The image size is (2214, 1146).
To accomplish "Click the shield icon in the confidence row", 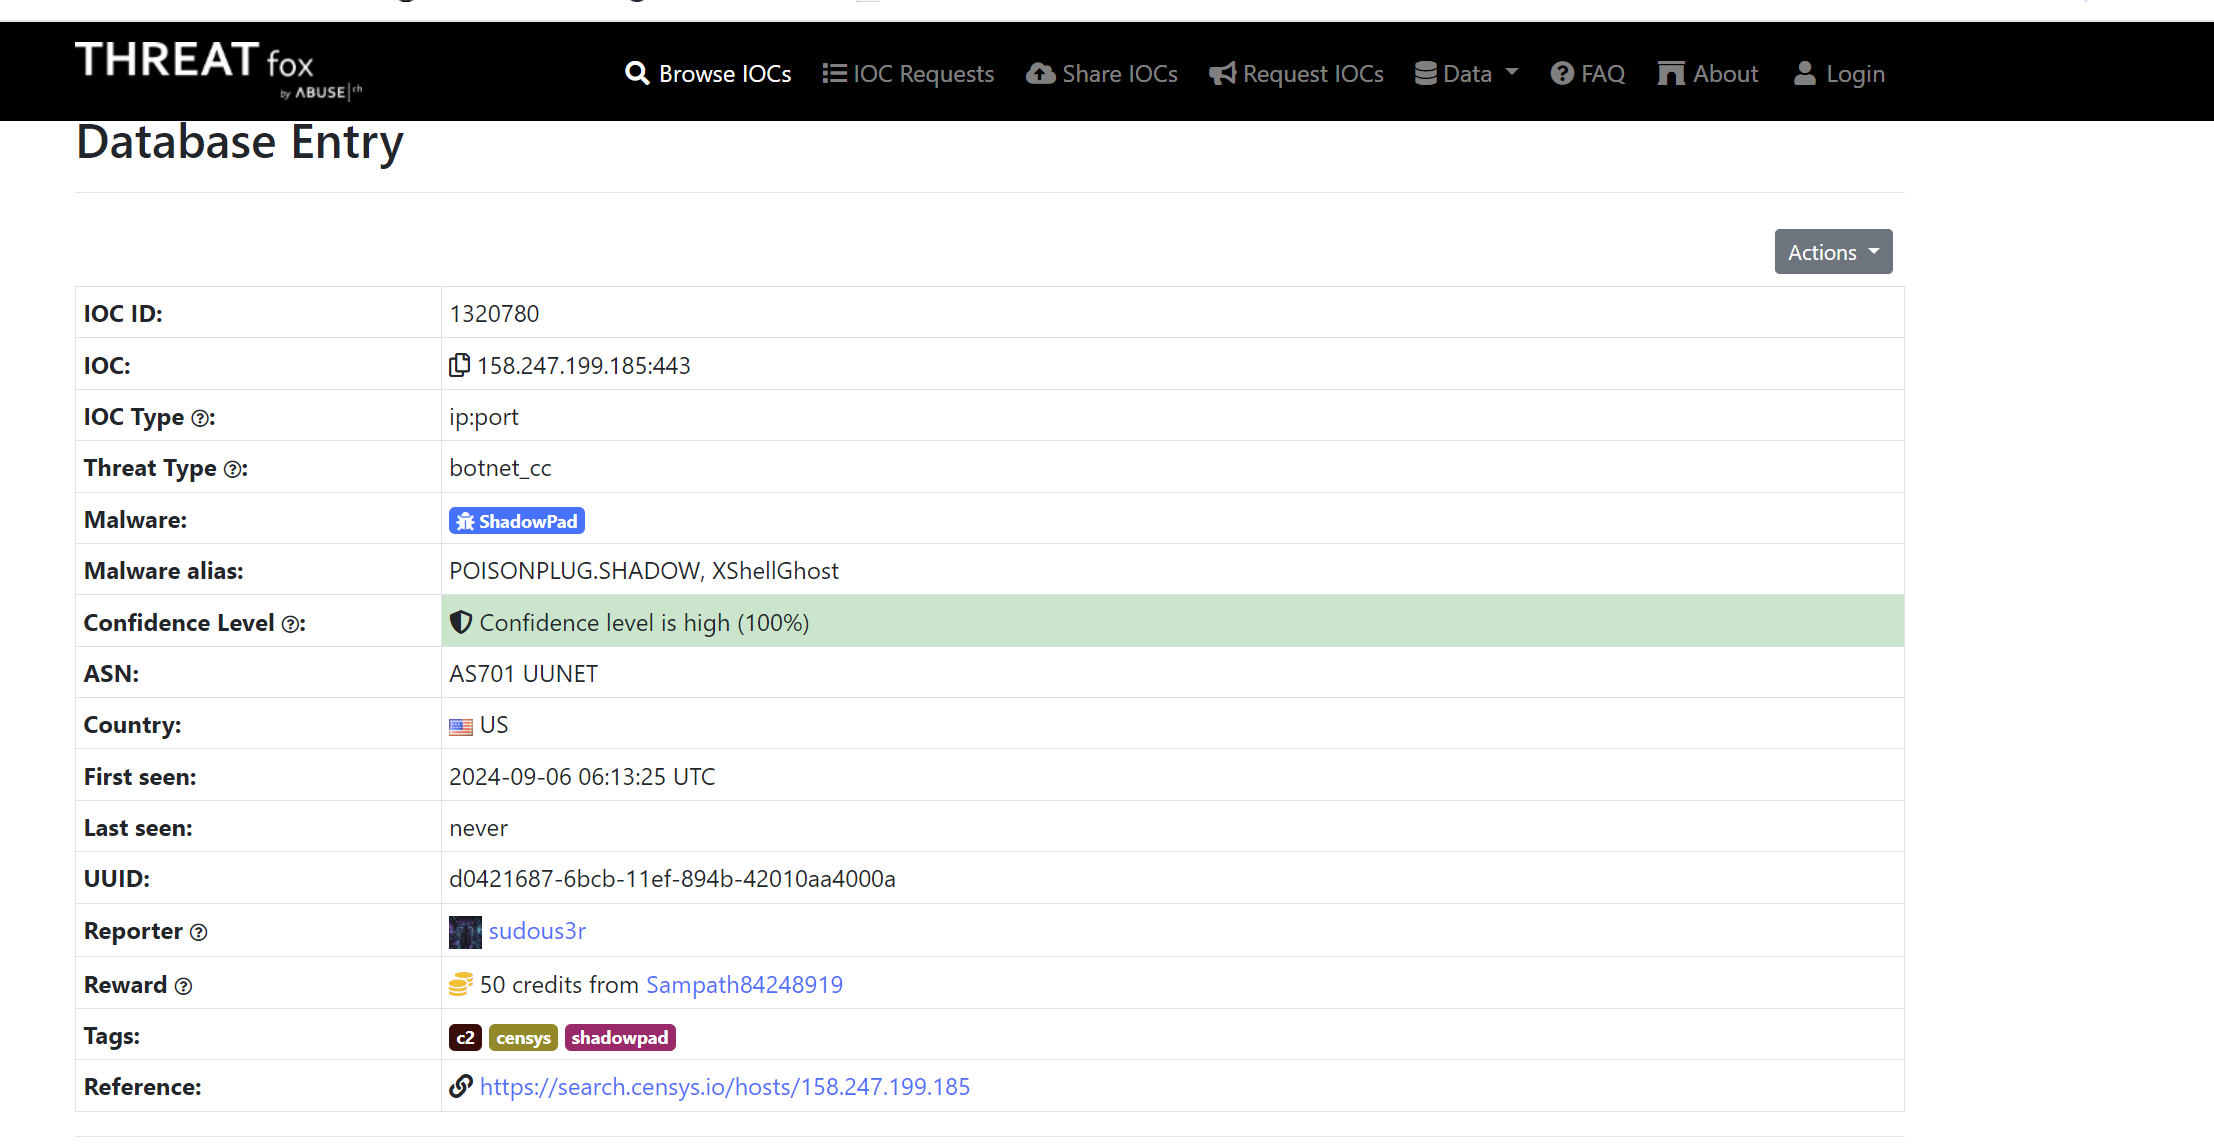I will pyautogui.click(x=461, y=622).
